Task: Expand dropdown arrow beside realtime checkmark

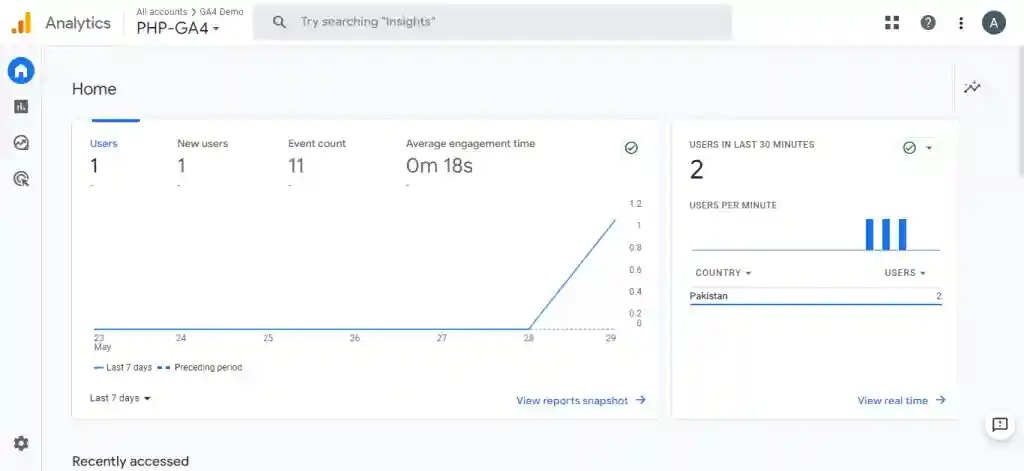Action: (929, 148)
